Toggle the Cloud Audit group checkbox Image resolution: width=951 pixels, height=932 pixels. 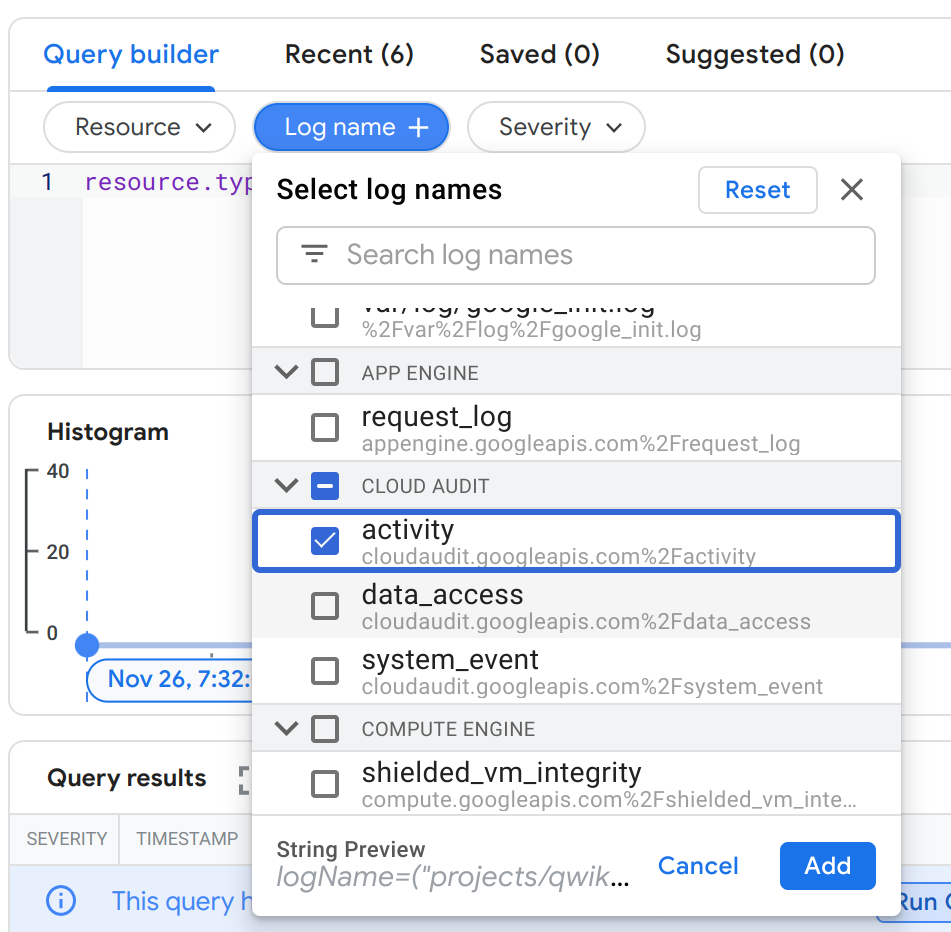[x=325, y=486]
